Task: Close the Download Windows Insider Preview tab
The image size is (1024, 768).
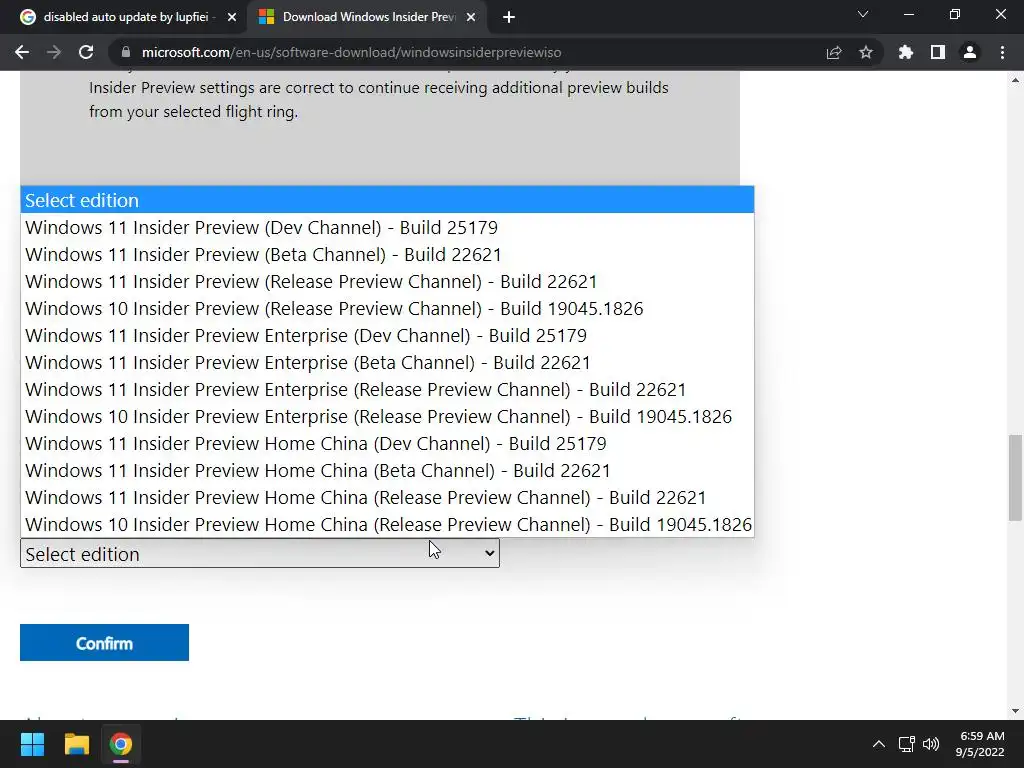Action: click(471, 17)
